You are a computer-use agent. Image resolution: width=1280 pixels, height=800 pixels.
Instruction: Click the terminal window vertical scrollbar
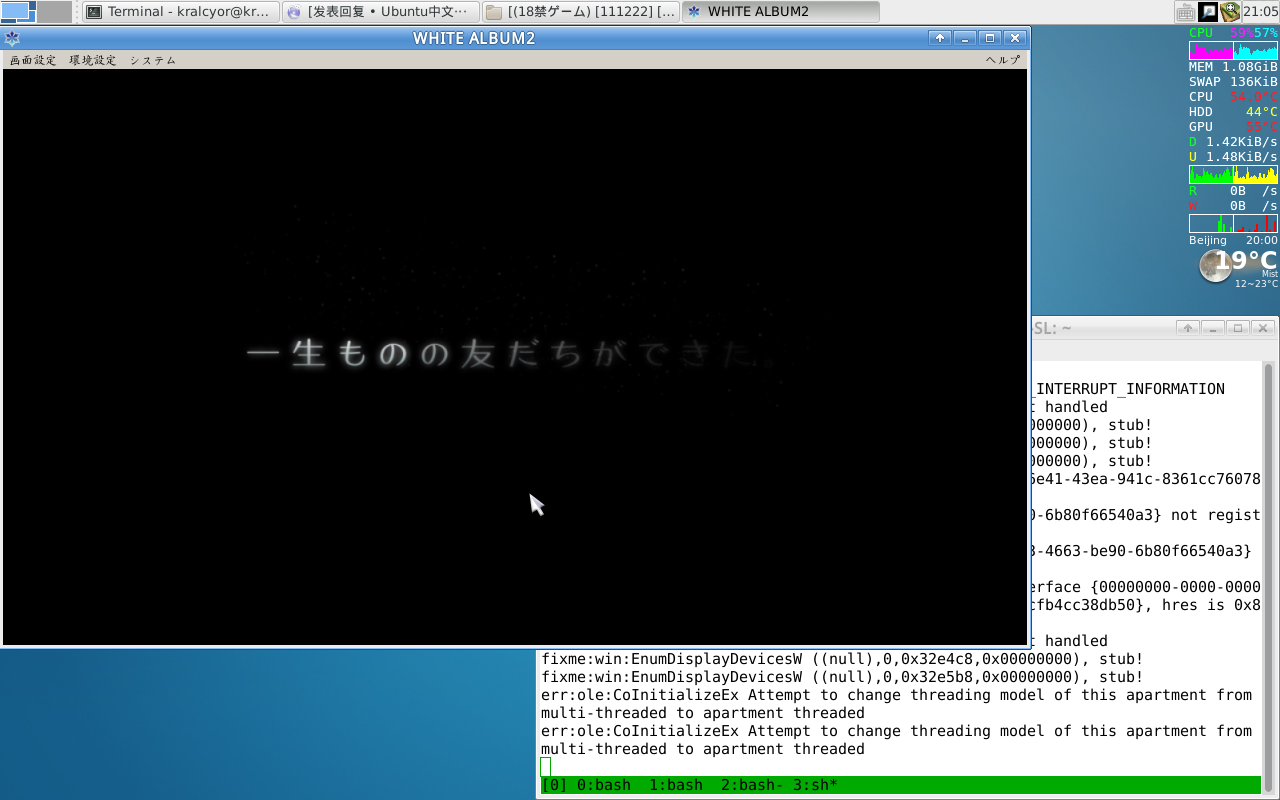click(1270, 578)
